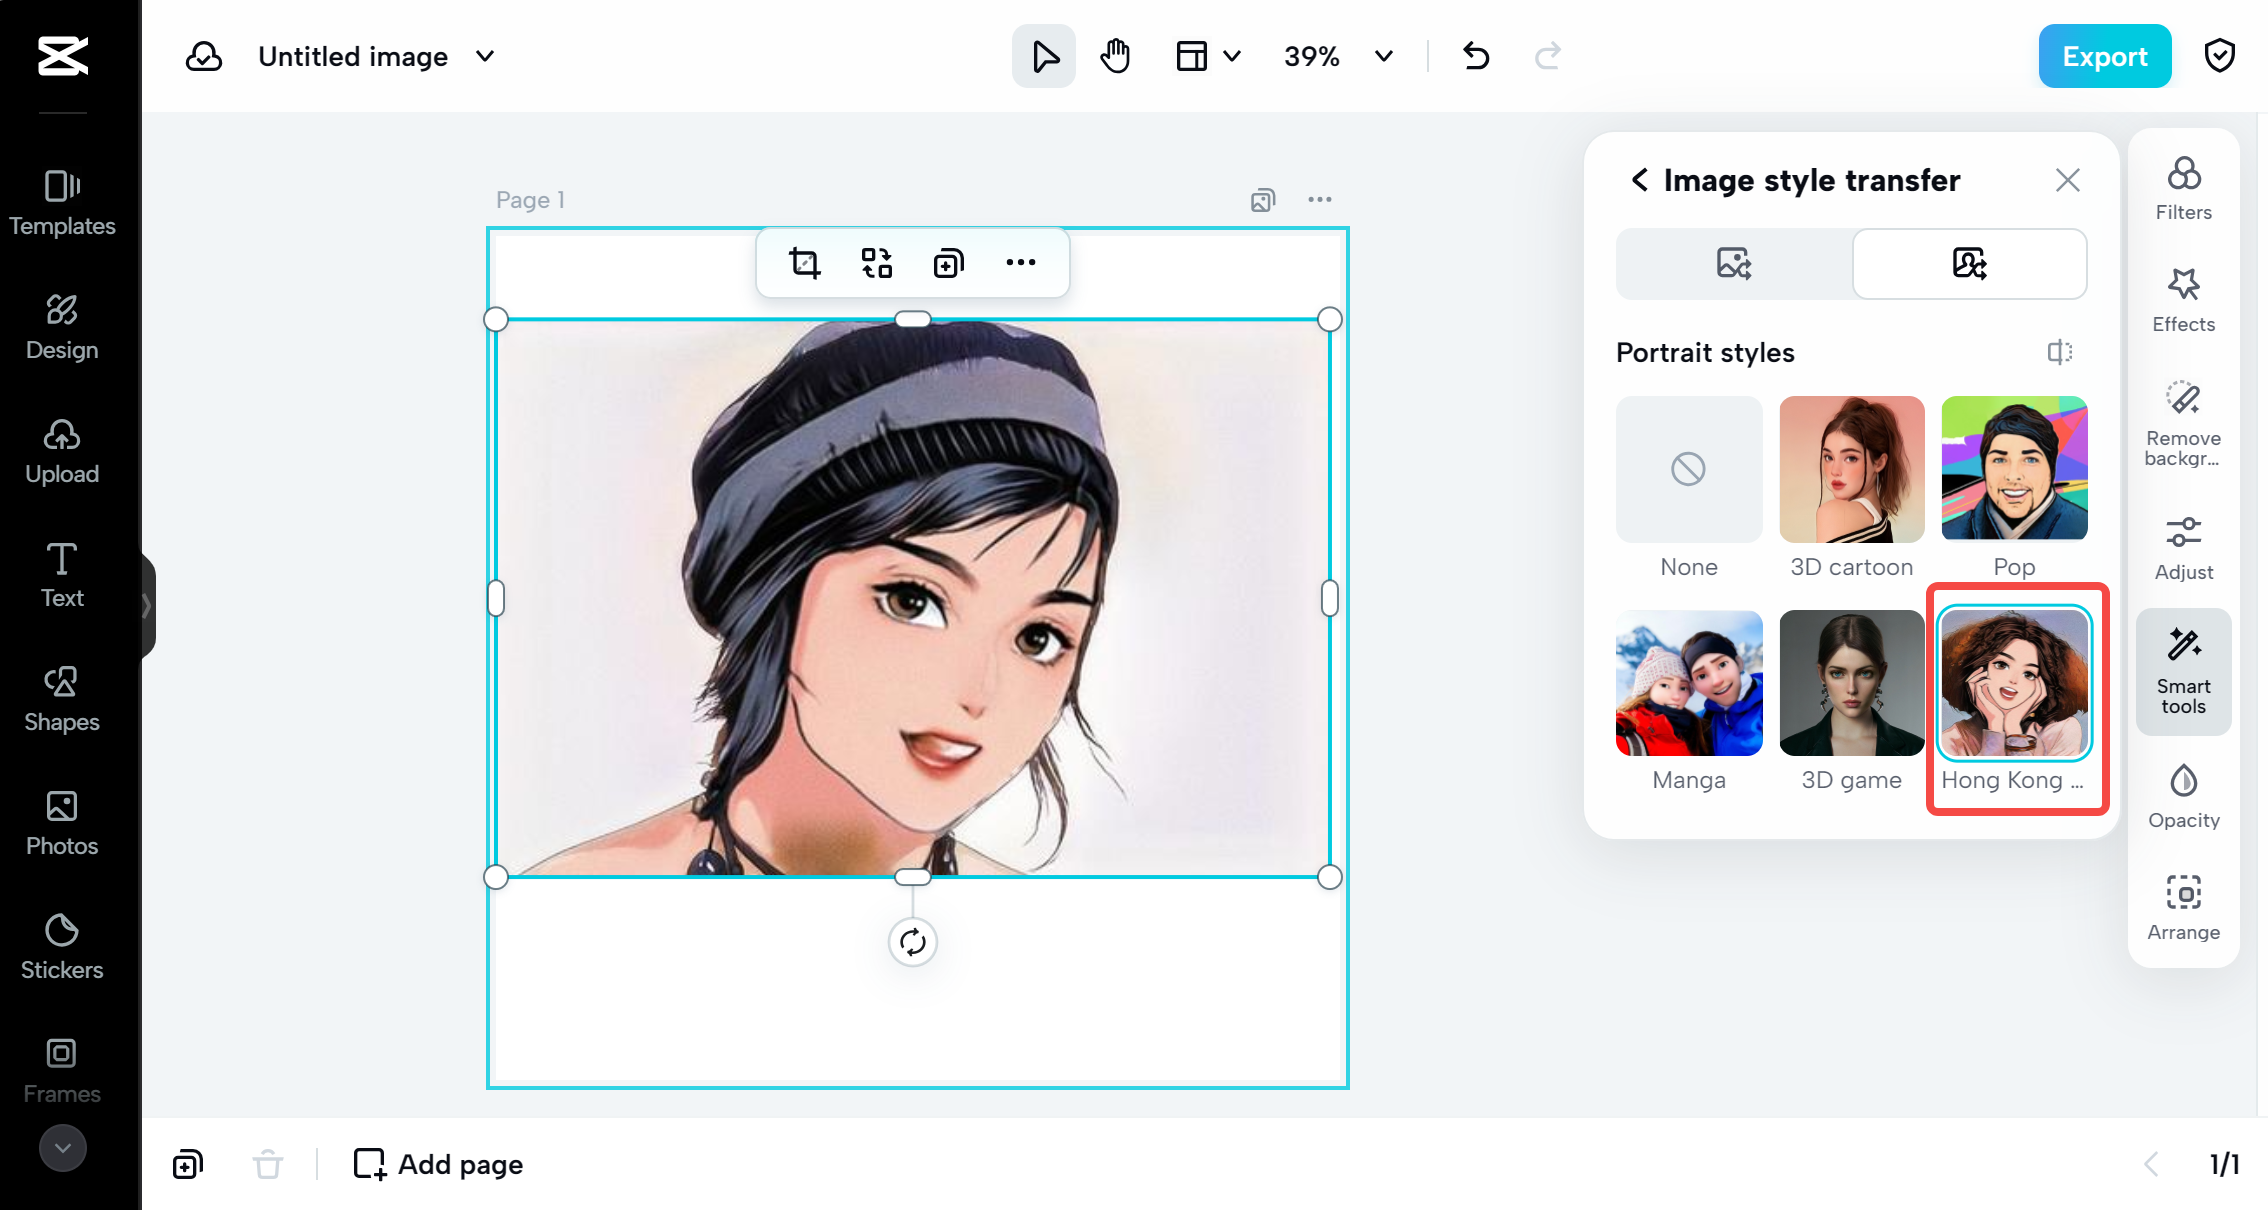Switch to the first style transfer tab

click(1733, 264)
